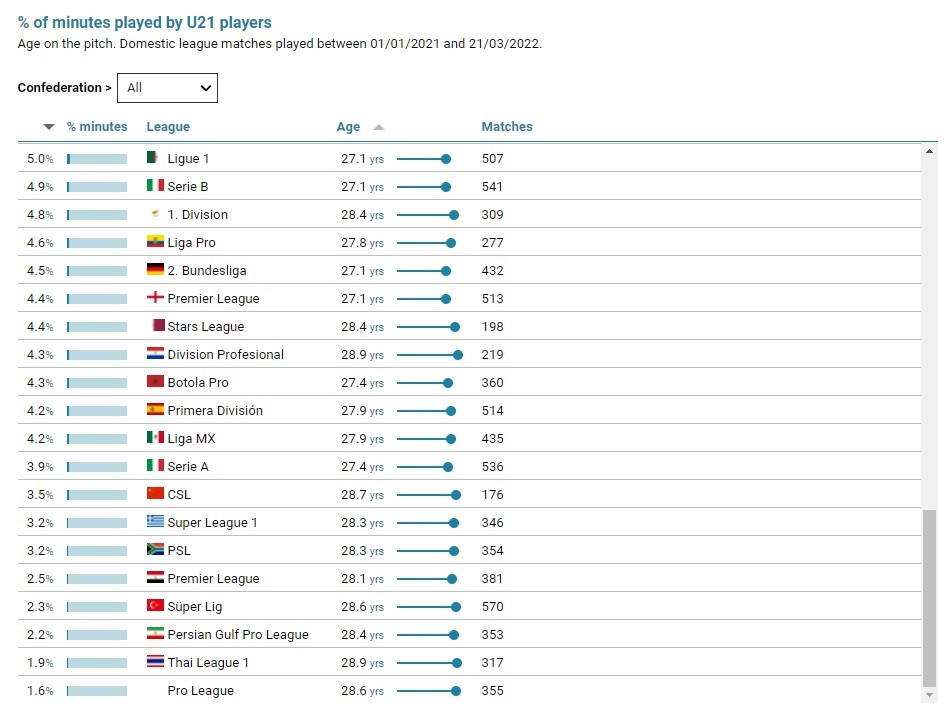Click the Spain flag beside Primera División
The image size is (950, 719).
click(155, 410)
